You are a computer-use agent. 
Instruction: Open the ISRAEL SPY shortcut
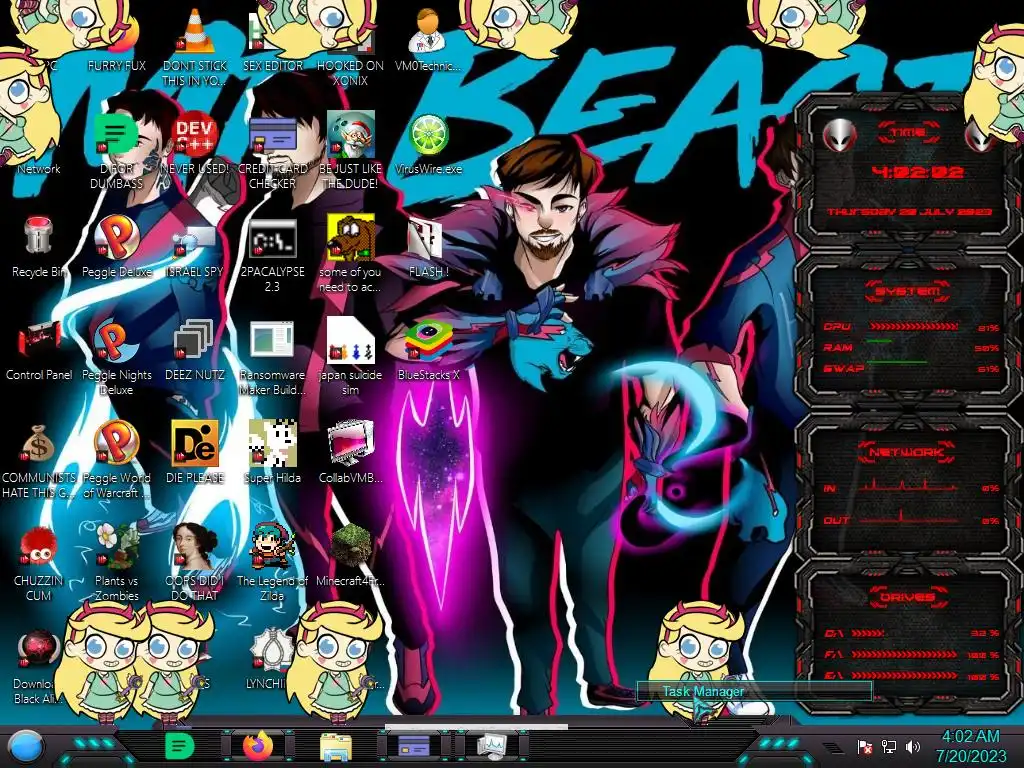195,247
